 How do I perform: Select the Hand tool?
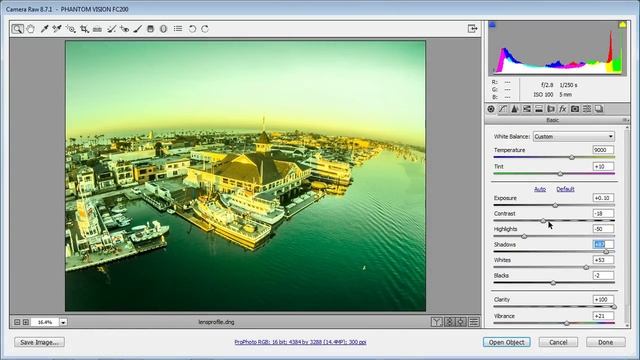tap(31, 29)
